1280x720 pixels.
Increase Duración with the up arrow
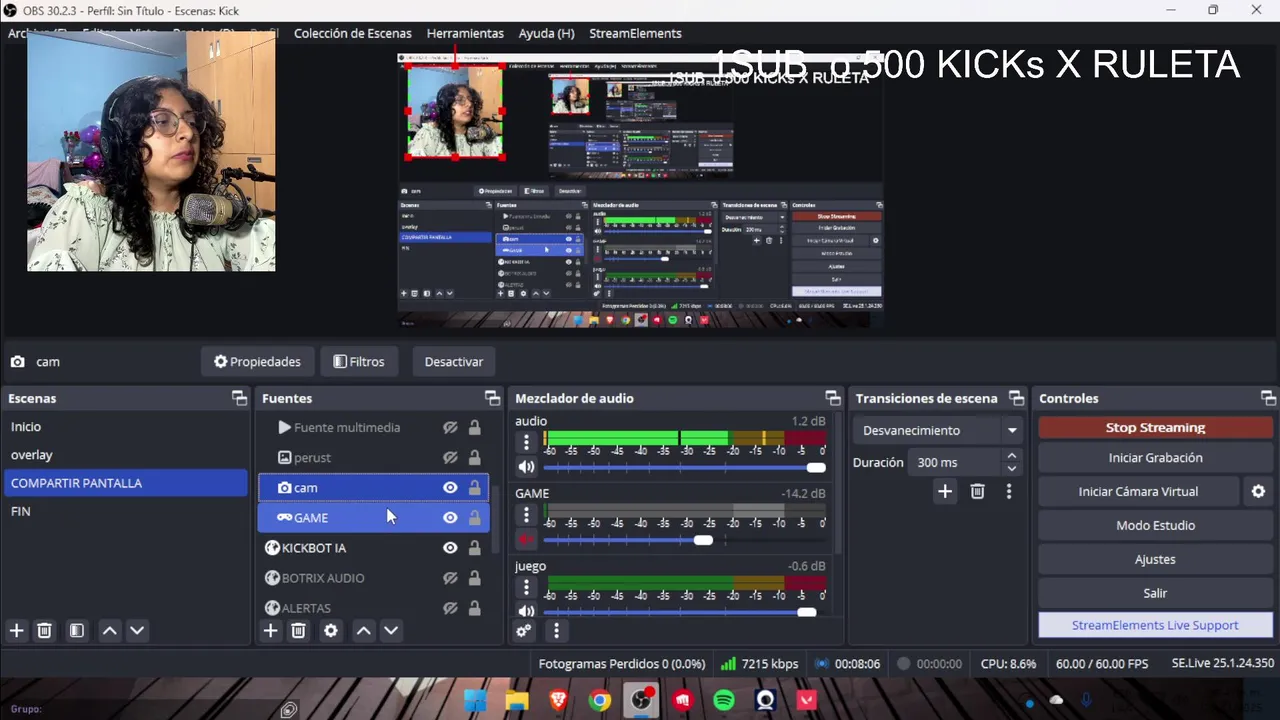pos(1011,456)
